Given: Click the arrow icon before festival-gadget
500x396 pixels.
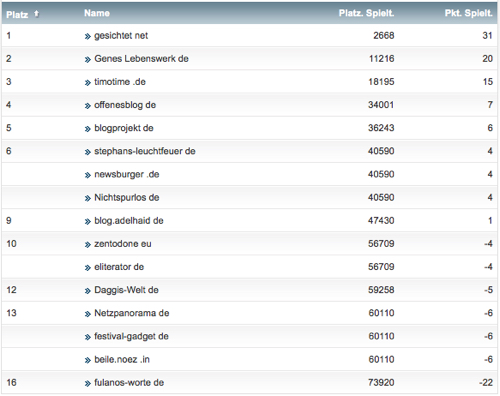Looking at the screenshot, I should click(87, 337).
